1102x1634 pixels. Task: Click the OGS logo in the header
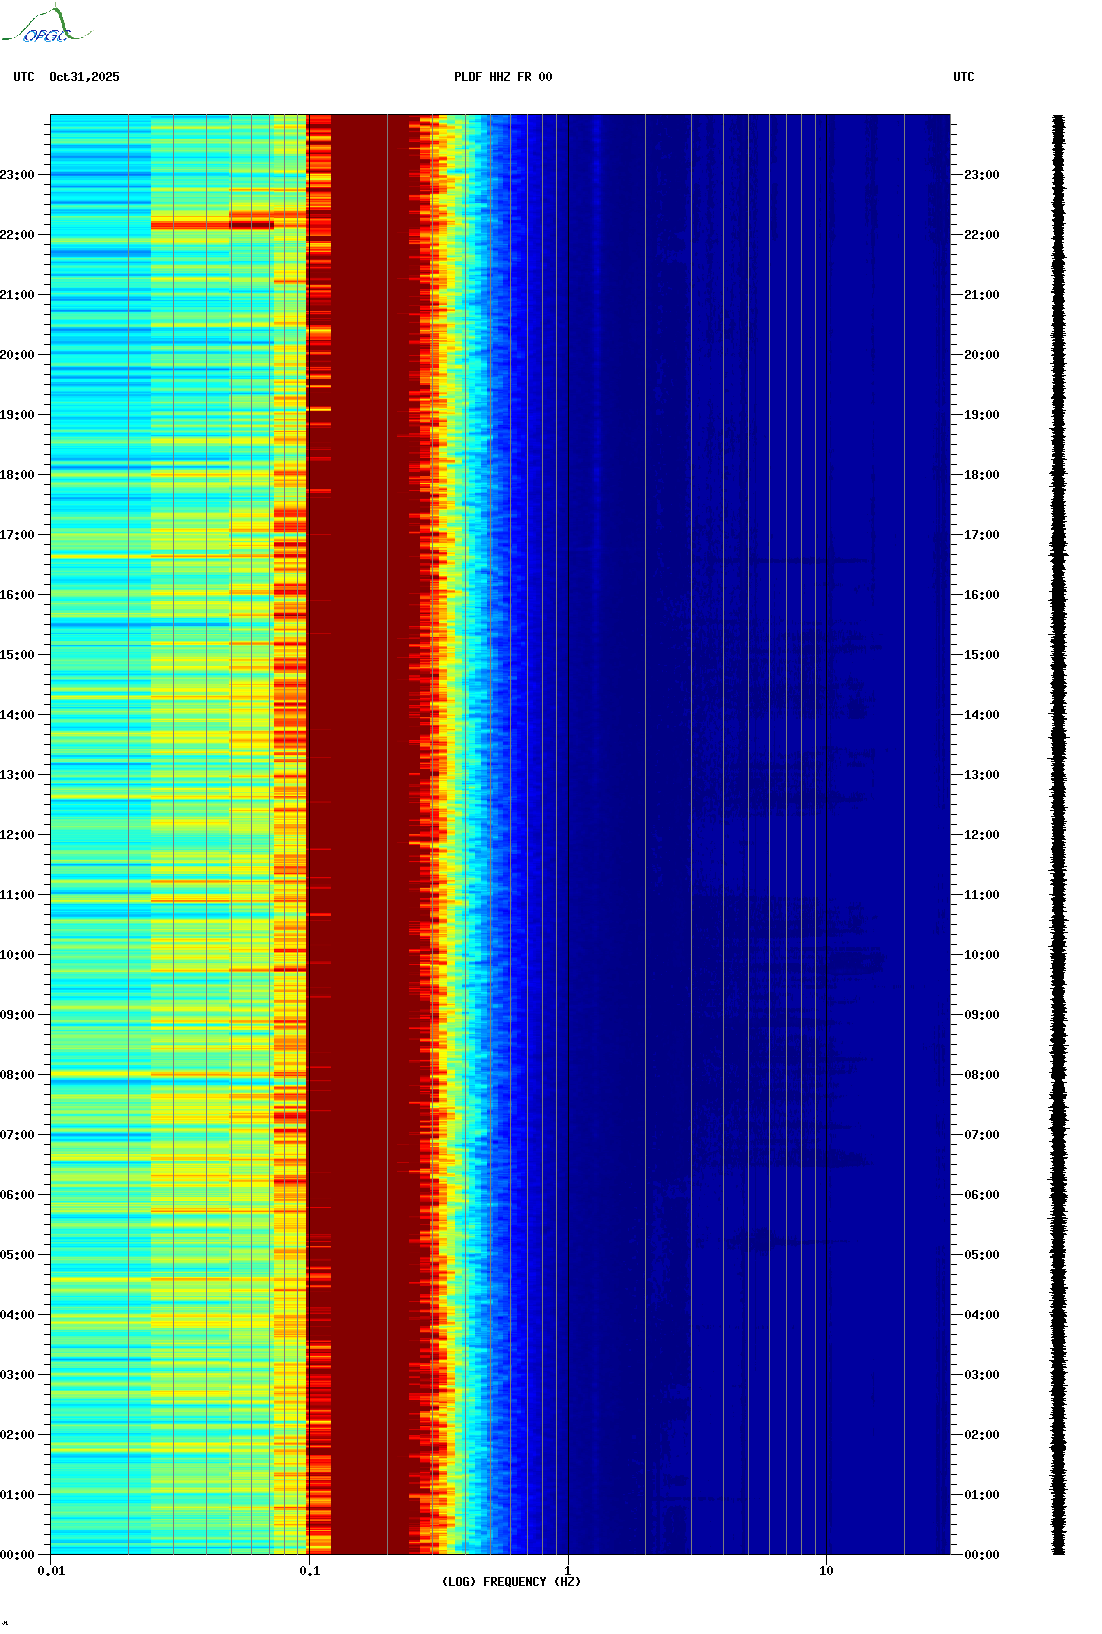46,25
